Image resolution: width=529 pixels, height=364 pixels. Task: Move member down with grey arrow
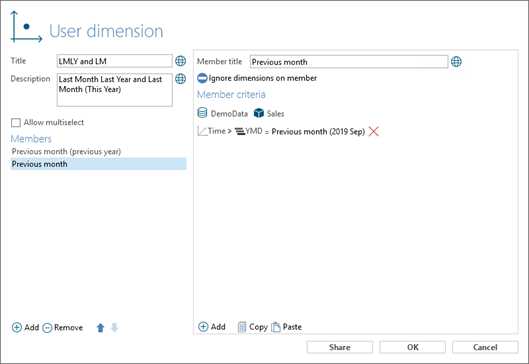coord(115,327)
